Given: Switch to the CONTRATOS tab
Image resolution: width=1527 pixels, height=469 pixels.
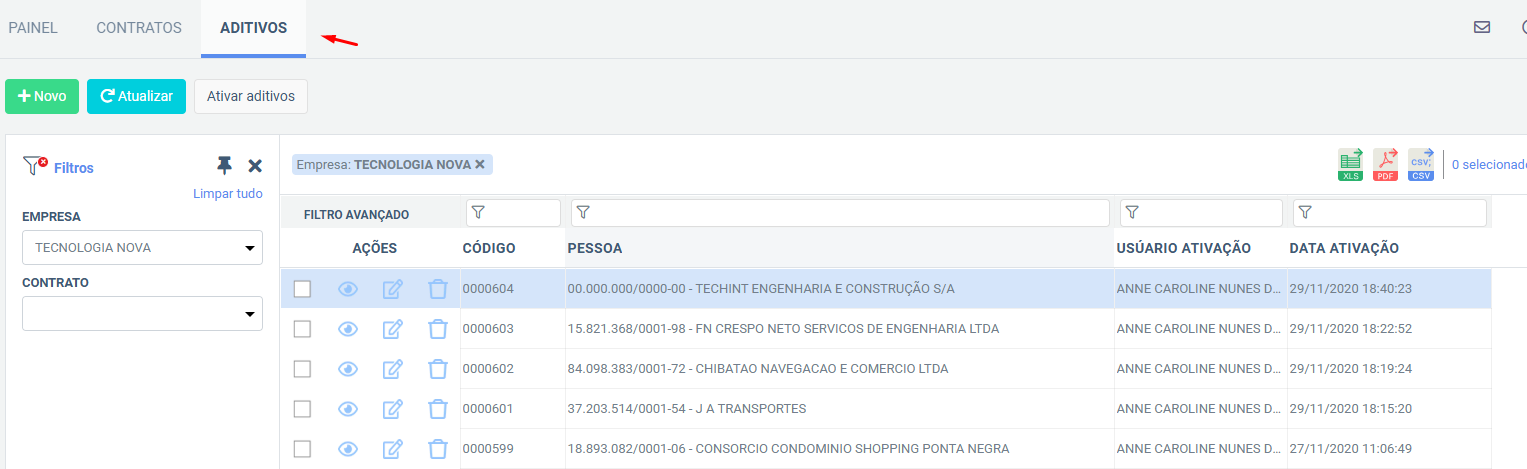Looking at the screenshot, I should pyautogui.click(x=139, y=28).
